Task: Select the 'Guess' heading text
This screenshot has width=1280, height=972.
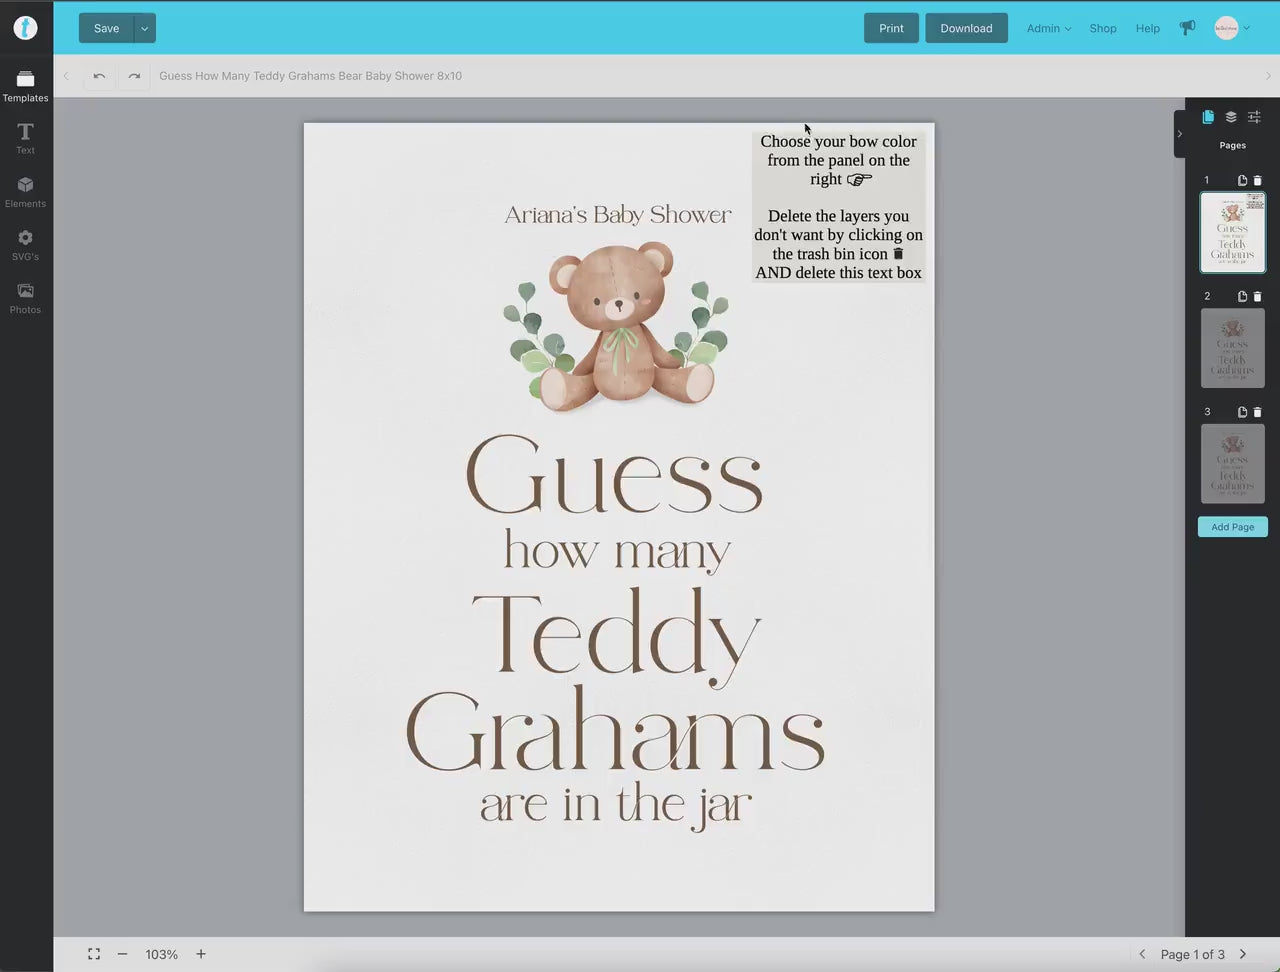Action: point(615,475)
